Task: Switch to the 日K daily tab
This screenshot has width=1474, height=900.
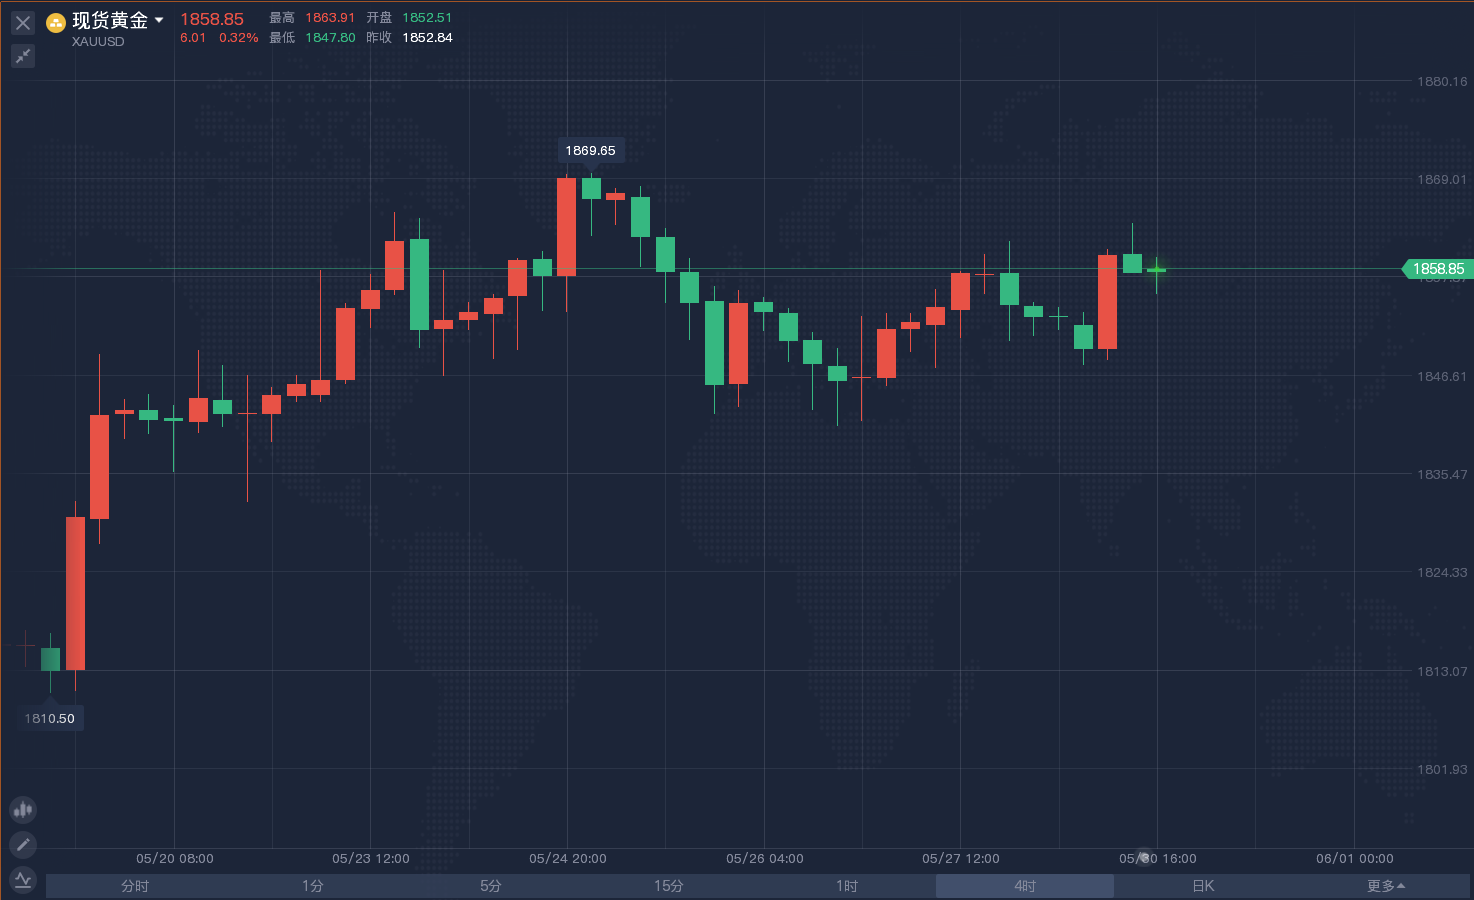Action: 1203,886
